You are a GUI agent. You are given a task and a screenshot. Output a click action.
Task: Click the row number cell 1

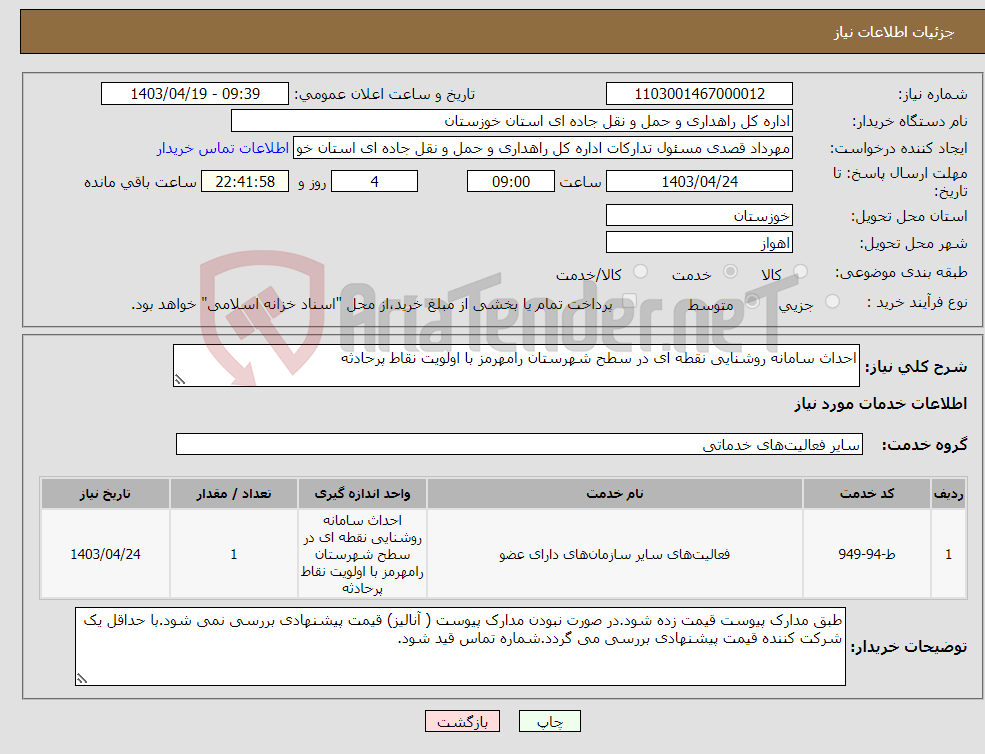pos(949,554)
